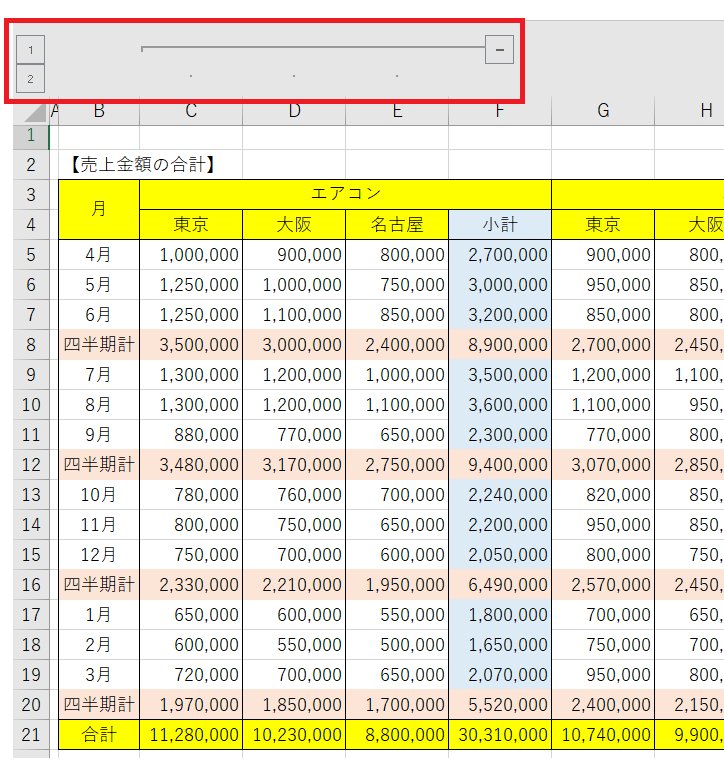Select the 小計 header cell

(x=500, y=225)
